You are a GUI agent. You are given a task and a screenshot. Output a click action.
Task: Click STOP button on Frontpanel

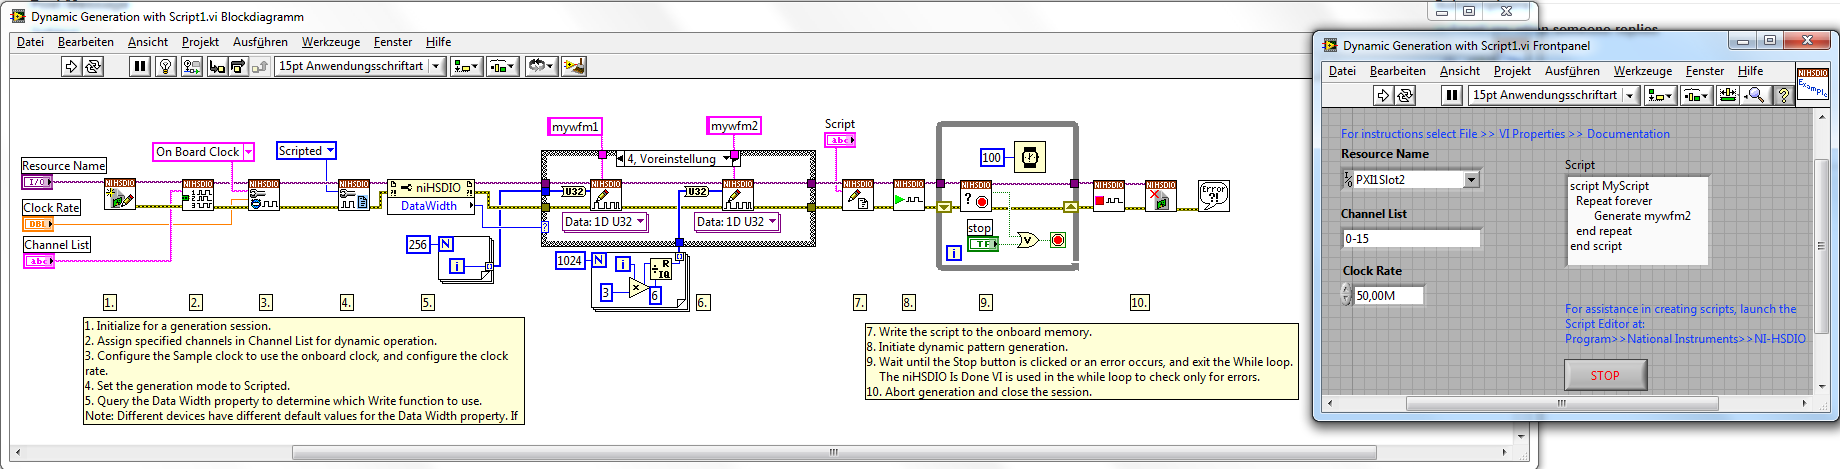pos(1605,375)
